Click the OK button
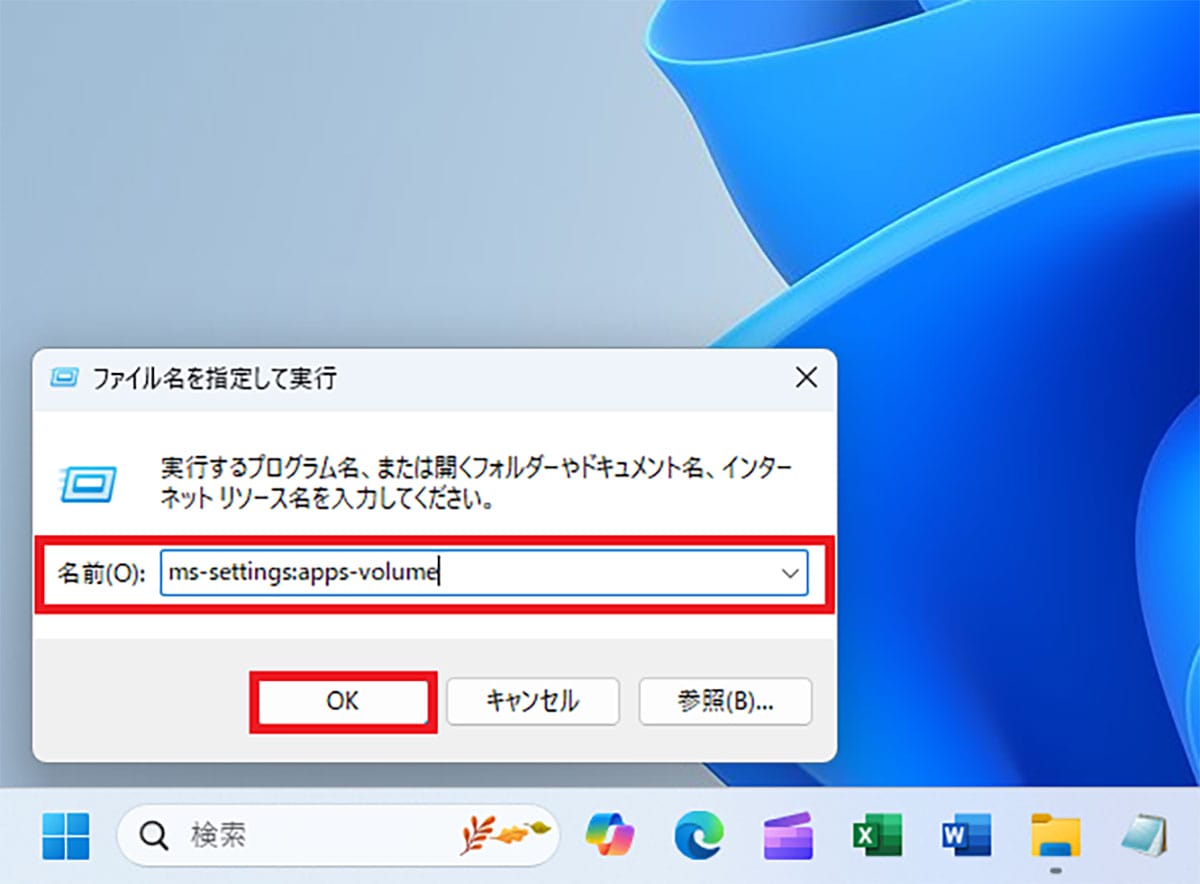This screenshot has height=884, width=1200. (x=344, y=701)
